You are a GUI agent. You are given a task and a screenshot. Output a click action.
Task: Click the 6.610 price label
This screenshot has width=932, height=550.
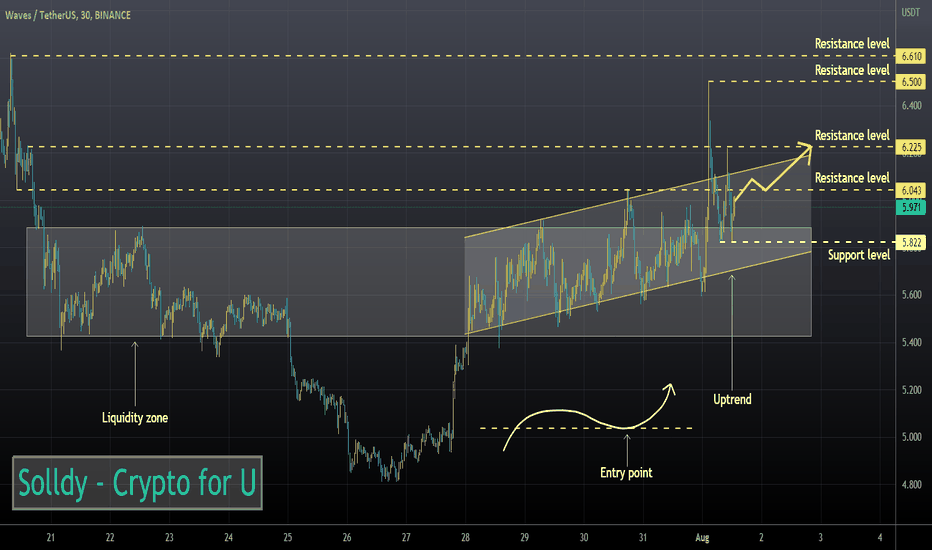coord(911,56)
